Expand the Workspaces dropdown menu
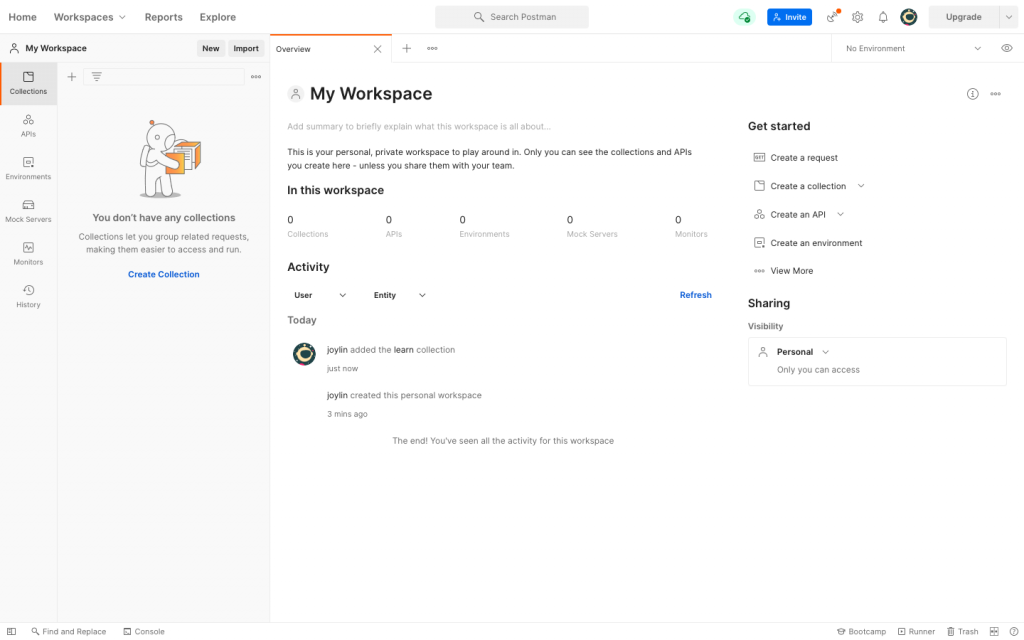The image size is (1024, 640). (x=89, y=17)
